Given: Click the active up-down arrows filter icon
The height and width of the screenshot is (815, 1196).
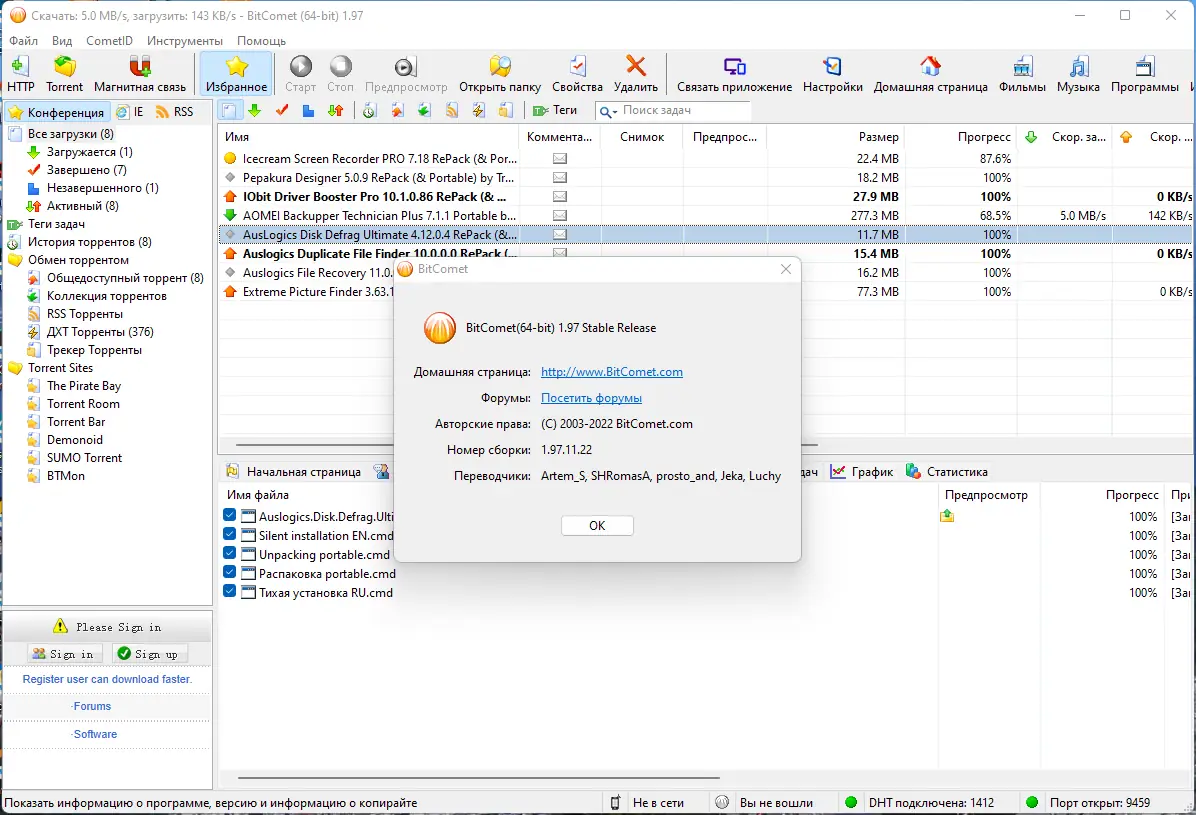Looking at the screenshot, I should [336, 111].
